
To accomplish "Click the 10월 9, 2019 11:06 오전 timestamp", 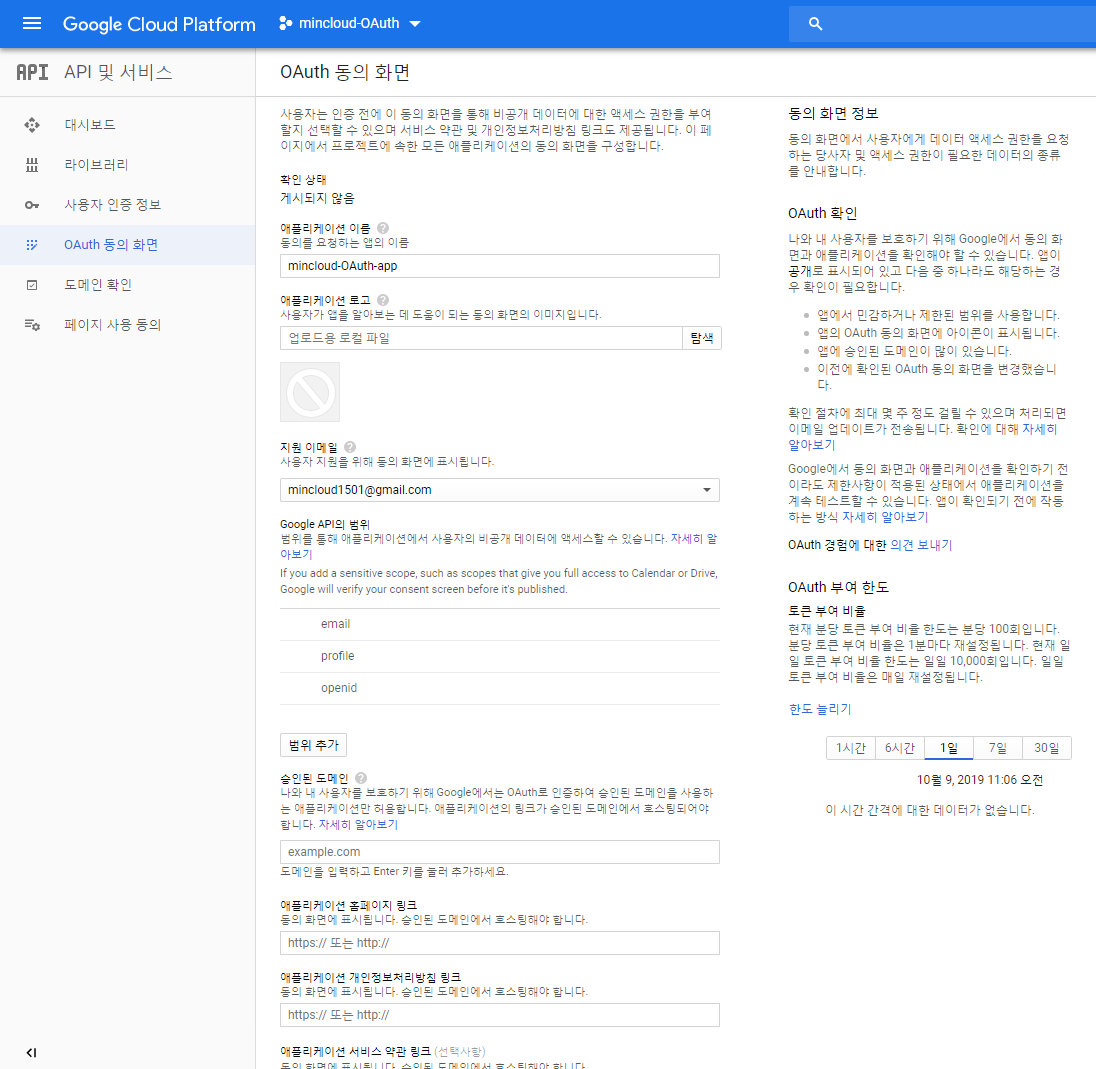I will tap(980, 780).
